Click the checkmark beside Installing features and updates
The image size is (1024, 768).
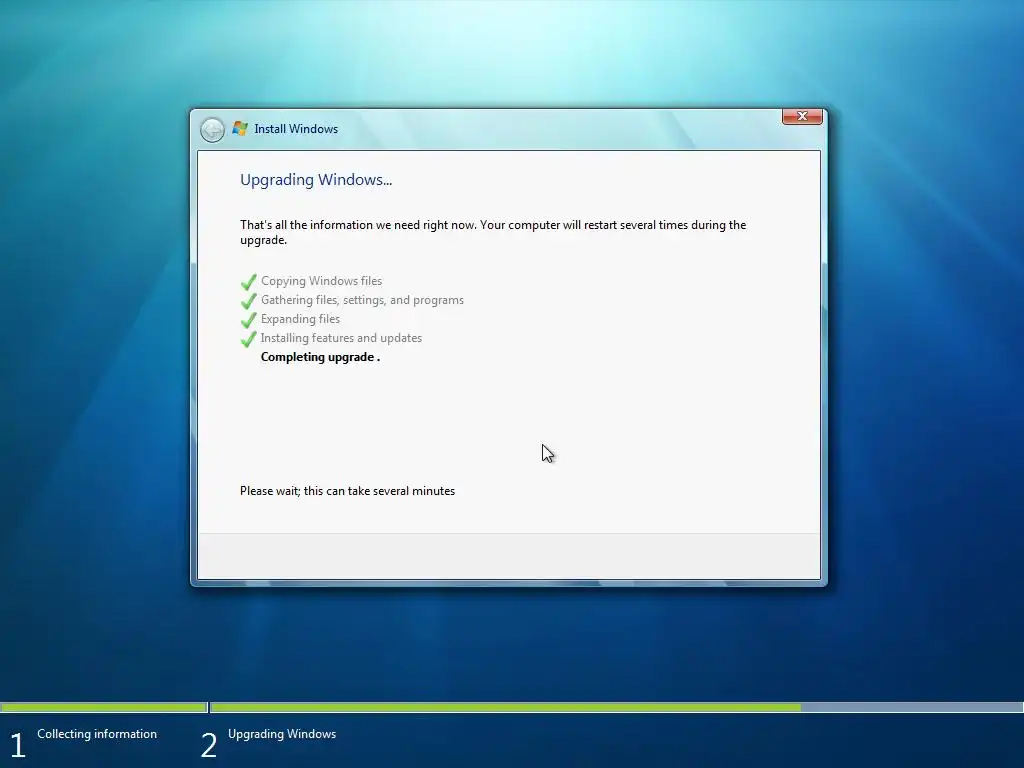(x=249, y=339)
